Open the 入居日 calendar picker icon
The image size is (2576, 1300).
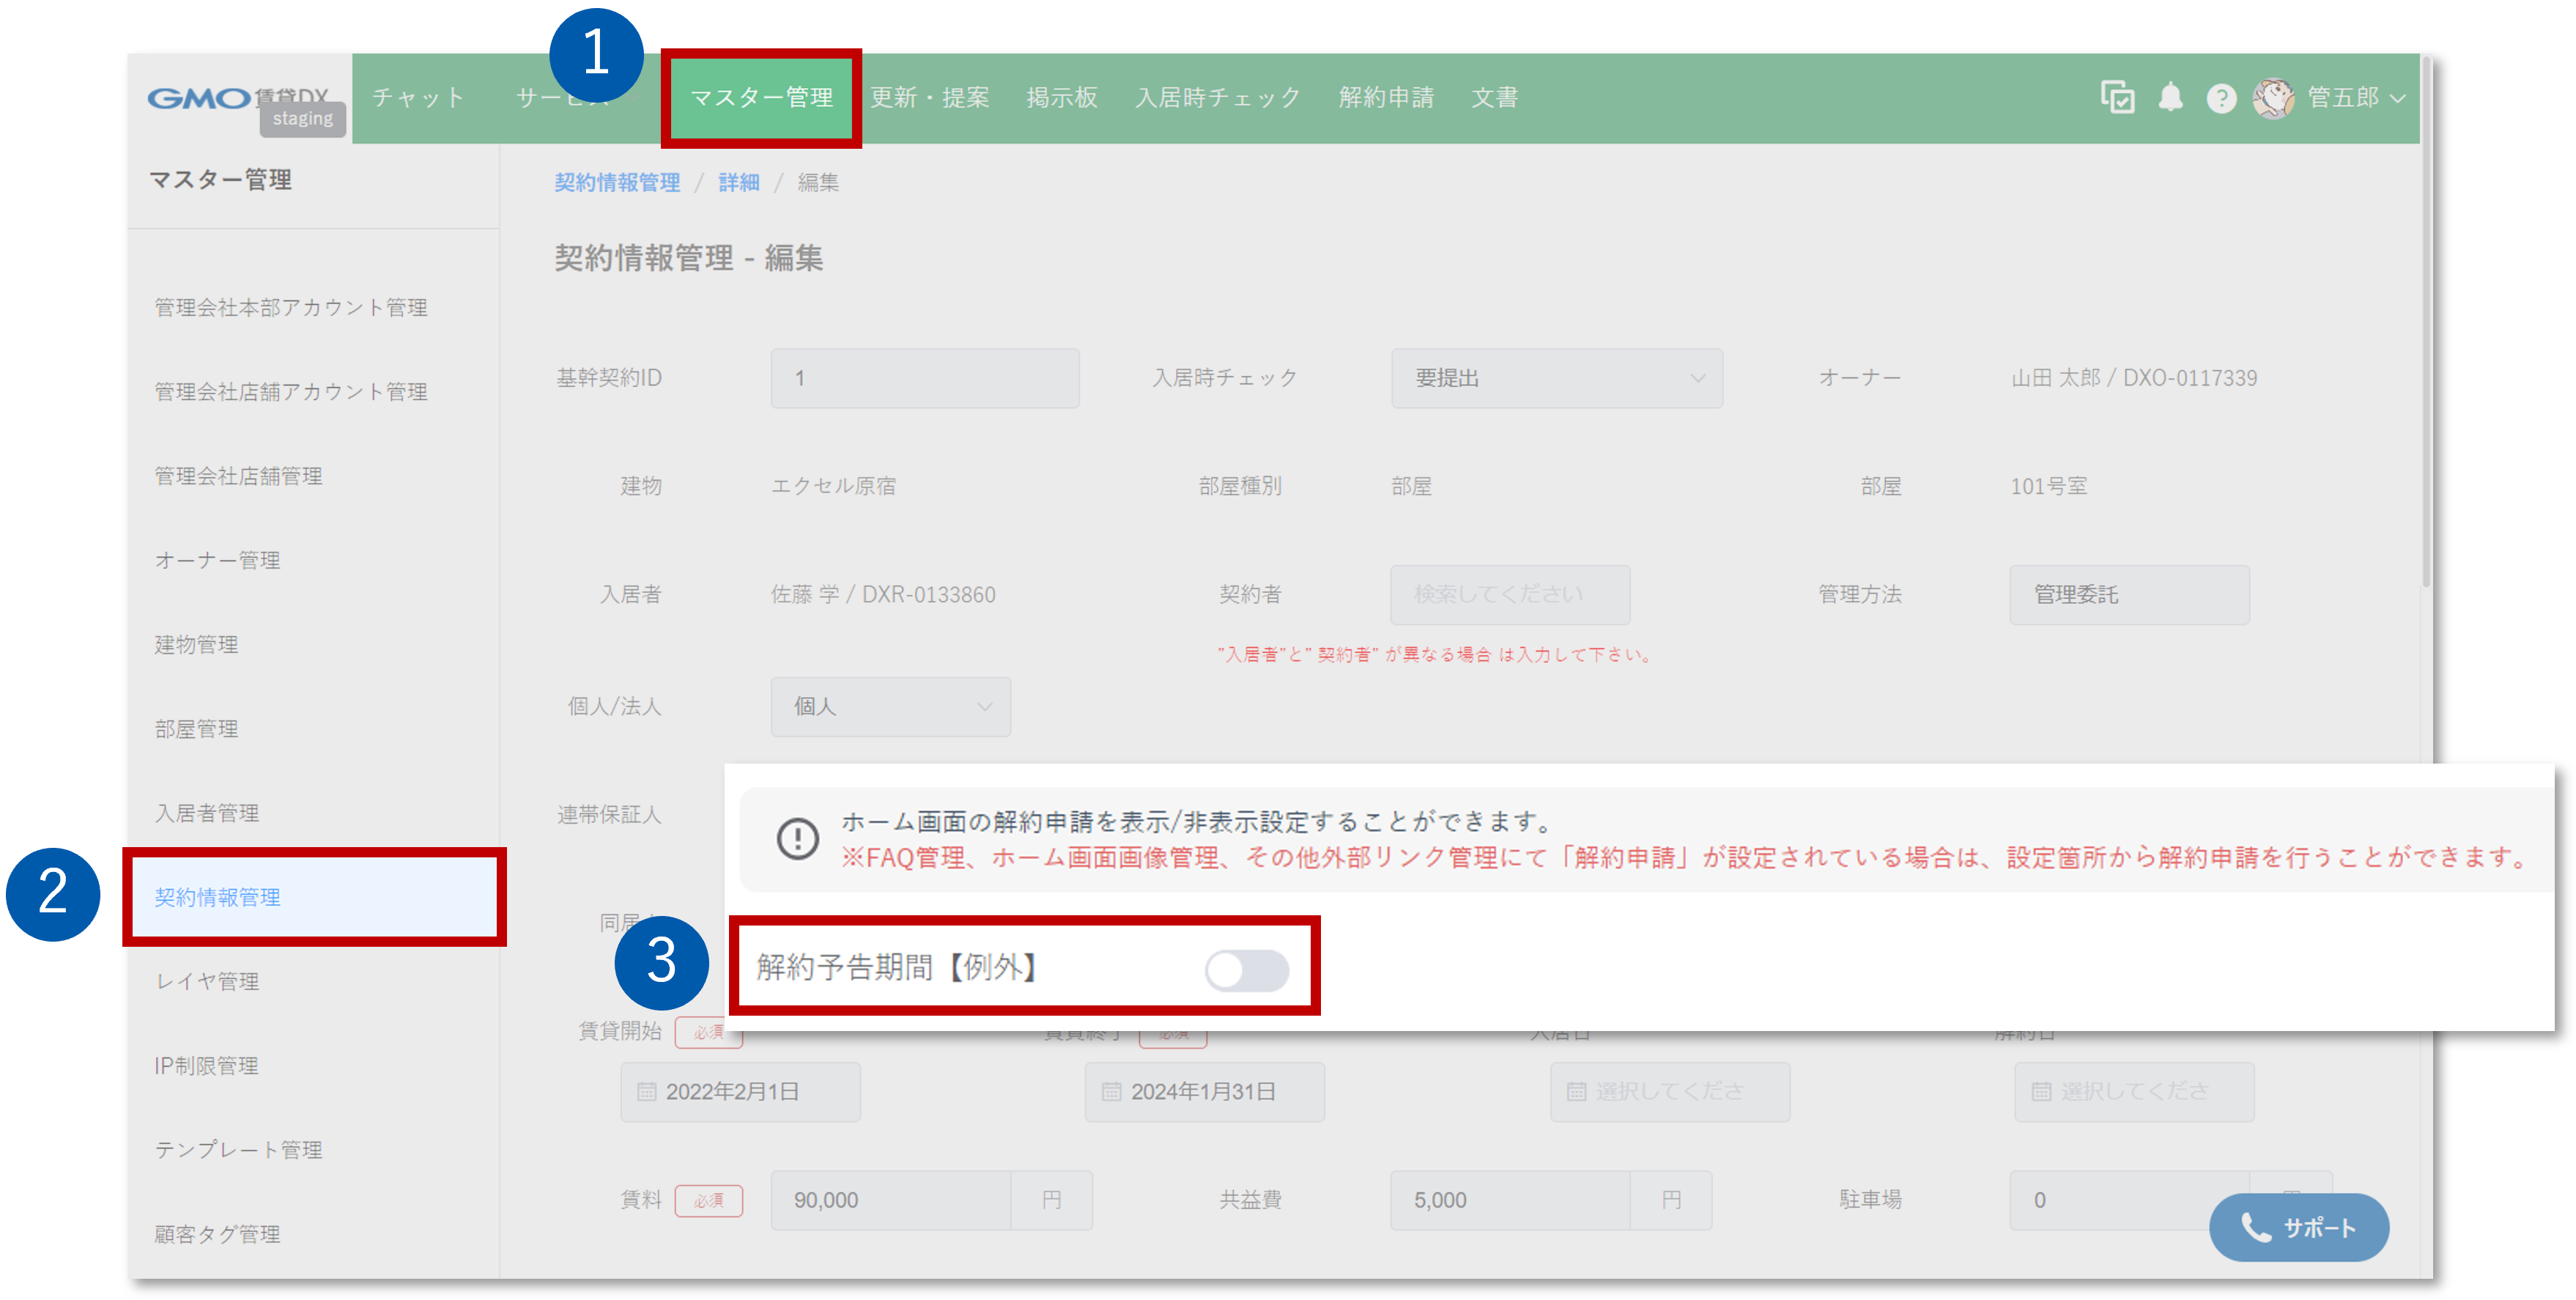1577,1091
